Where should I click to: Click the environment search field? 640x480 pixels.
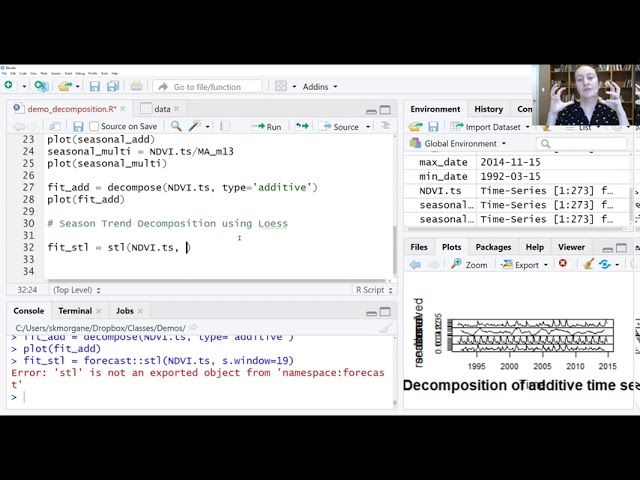(581, 144)
